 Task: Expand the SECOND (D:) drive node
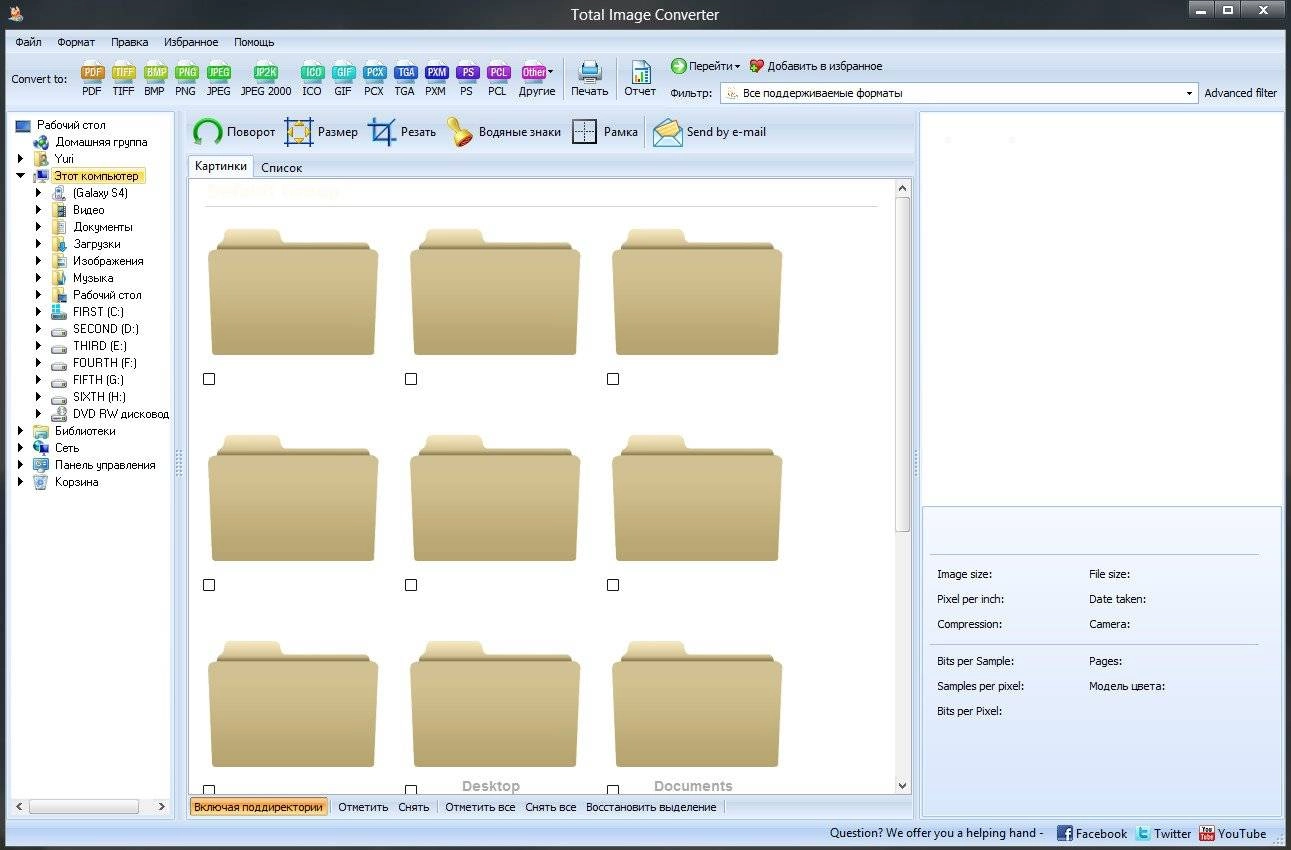point(39,329)
